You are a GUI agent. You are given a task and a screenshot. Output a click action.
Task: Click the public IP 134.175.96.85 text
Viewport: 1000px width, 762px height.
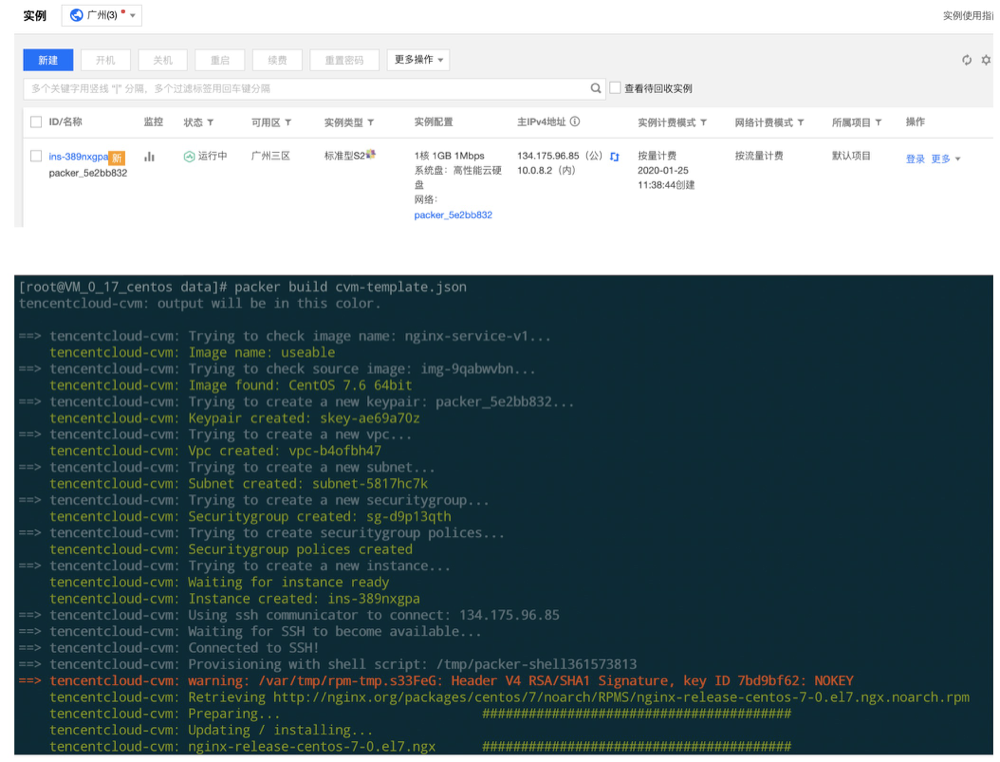[548, 156]
